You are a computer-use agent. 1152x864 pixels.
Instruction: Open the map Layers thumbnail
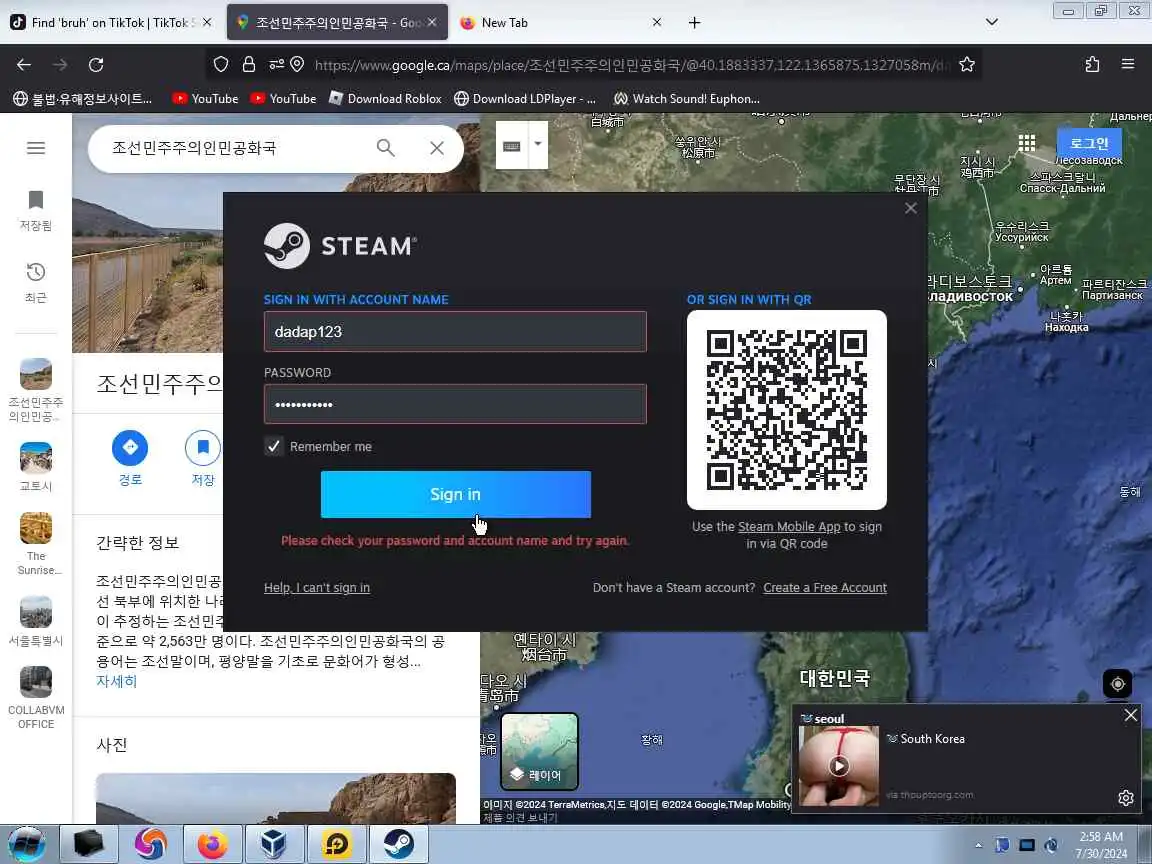[x=540, y=751]
